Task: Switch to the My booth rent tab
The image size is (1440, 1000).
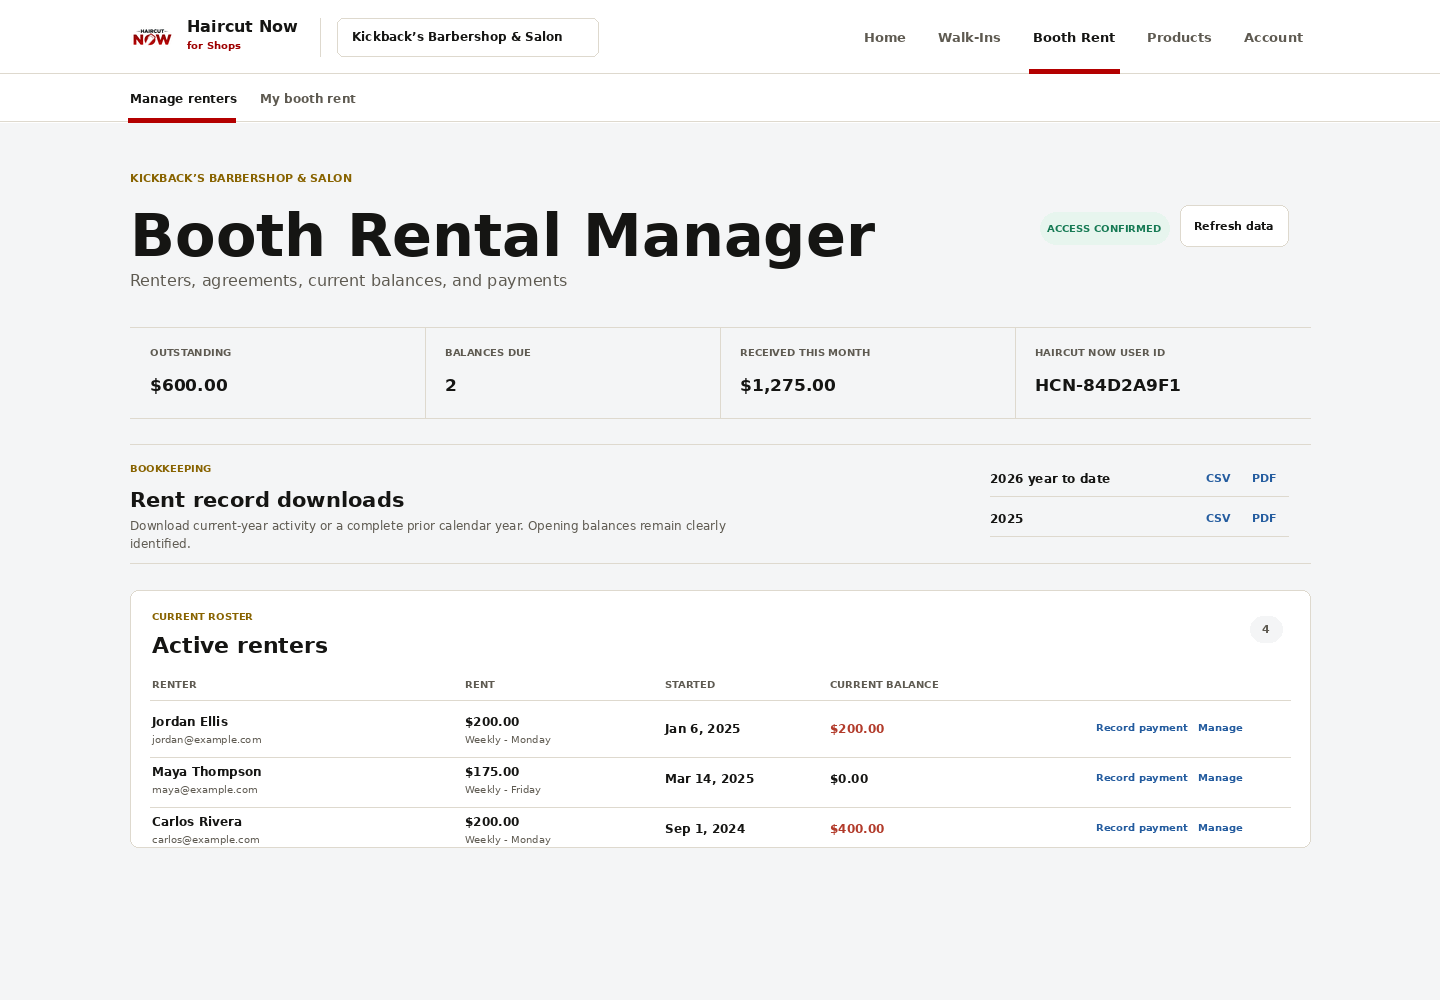Action: [308, 99]
